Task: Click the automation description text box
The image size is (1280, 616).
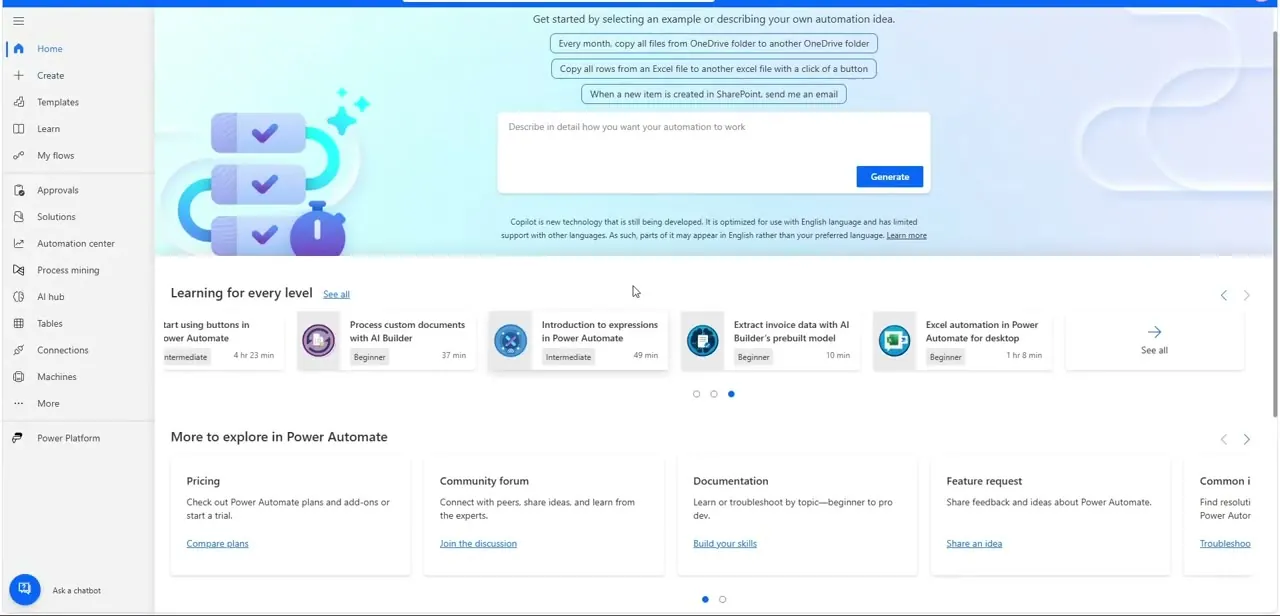Action: tap(714, 152)
